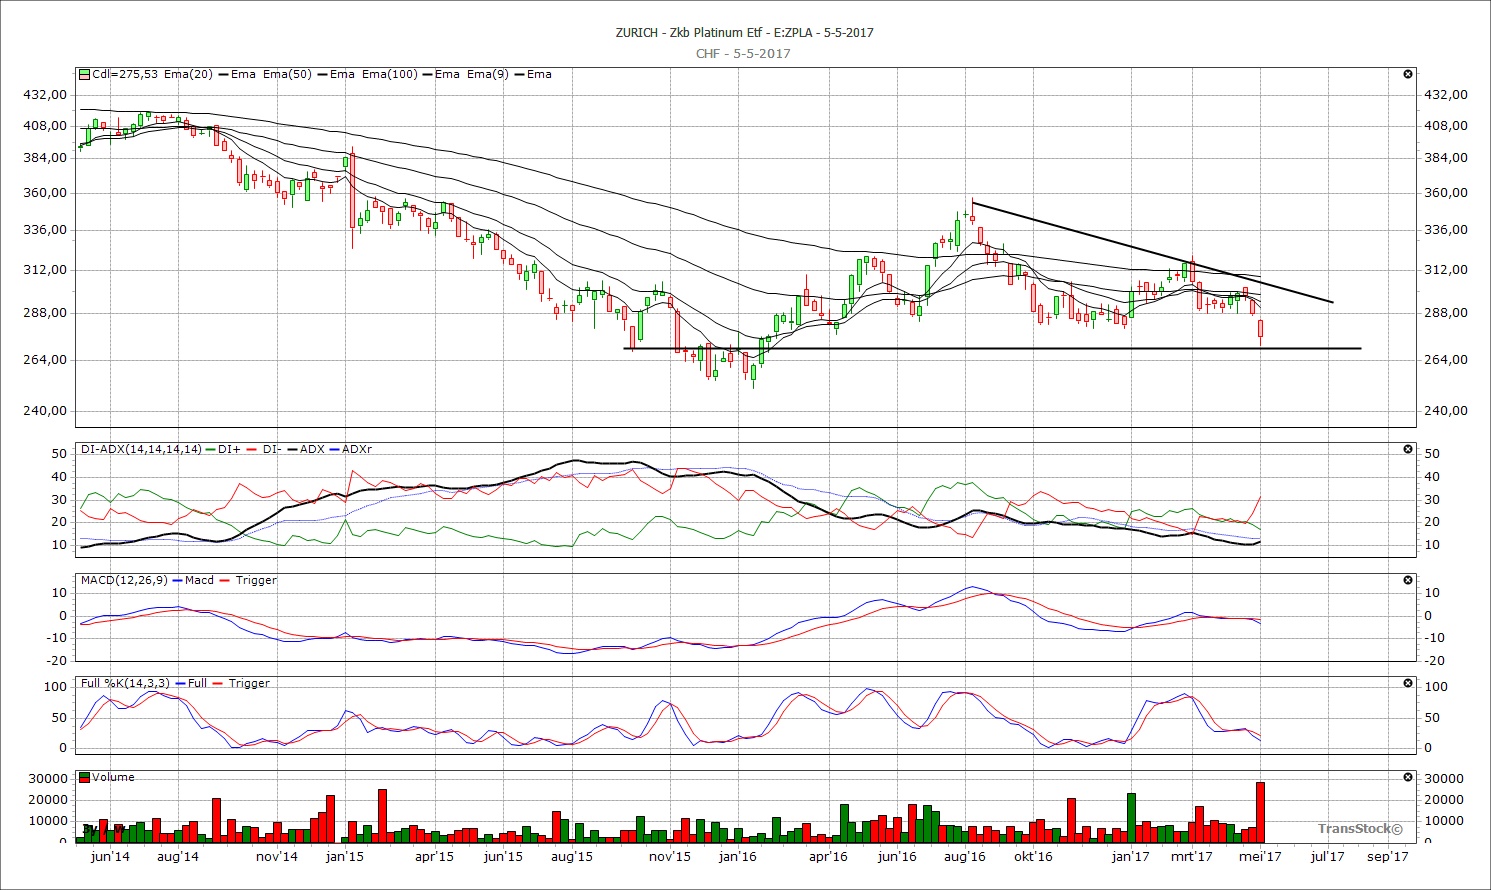Click the okt'16 date label
This screenshot has width=1491, height=890.
pos(1033,856)
